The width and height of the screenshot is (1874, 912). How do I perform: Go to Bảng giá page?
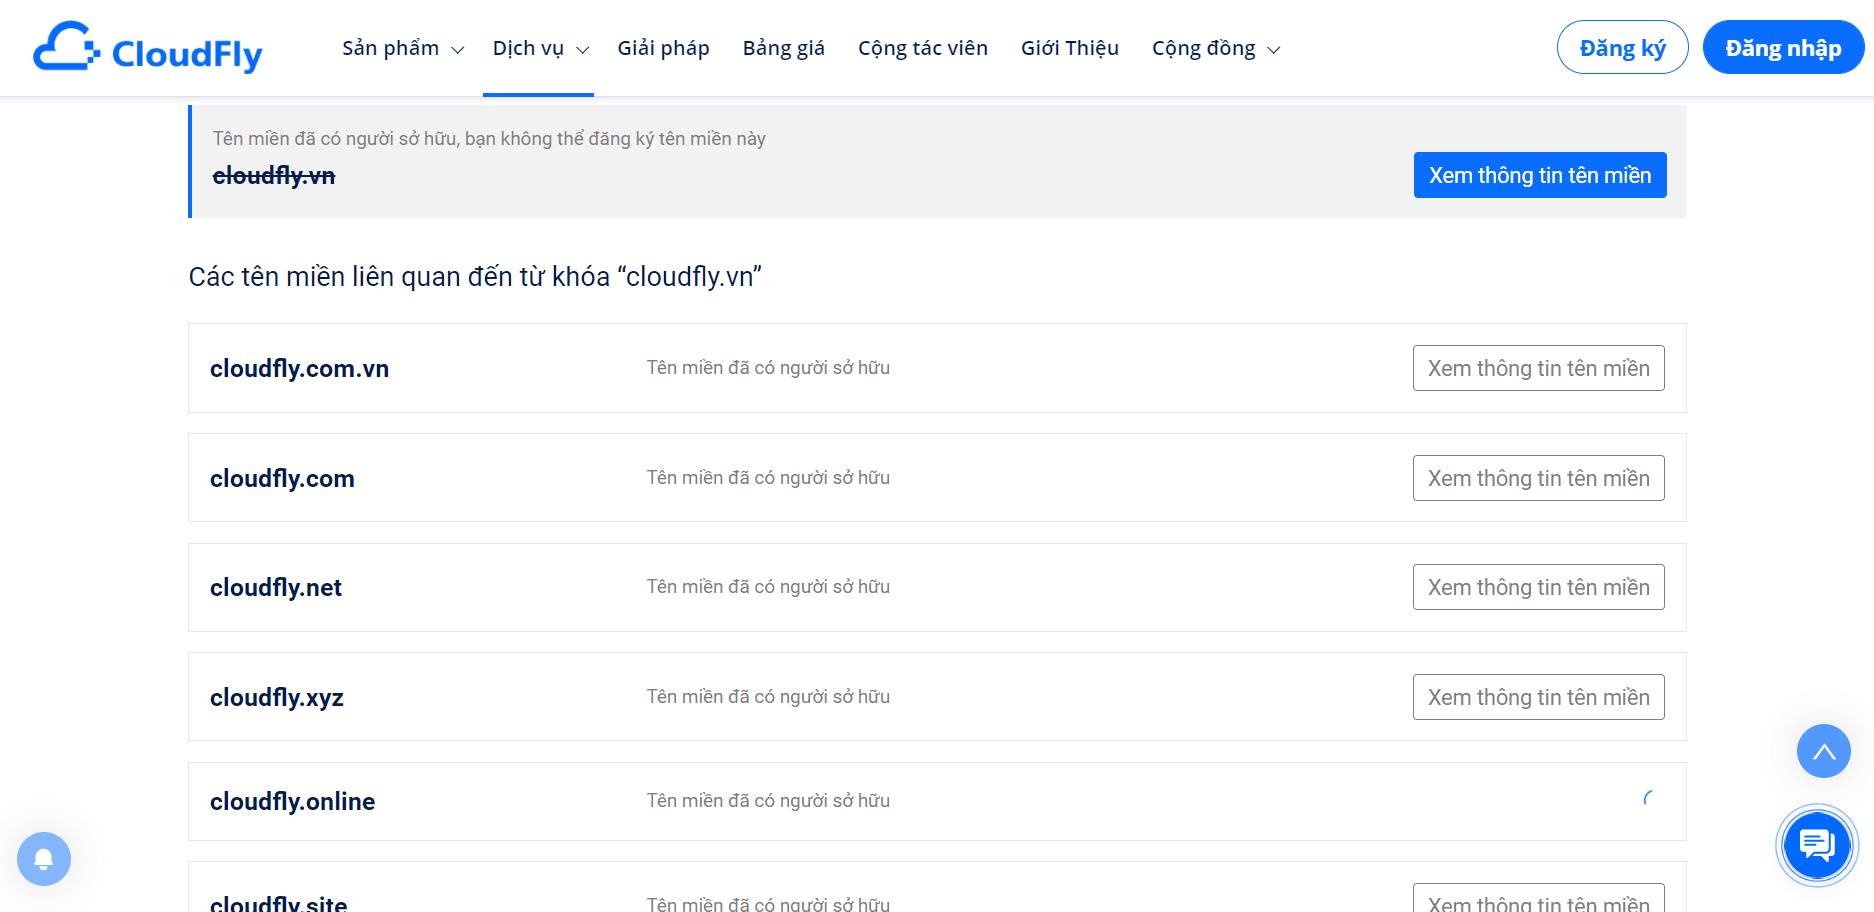click(x=783, y=48)
